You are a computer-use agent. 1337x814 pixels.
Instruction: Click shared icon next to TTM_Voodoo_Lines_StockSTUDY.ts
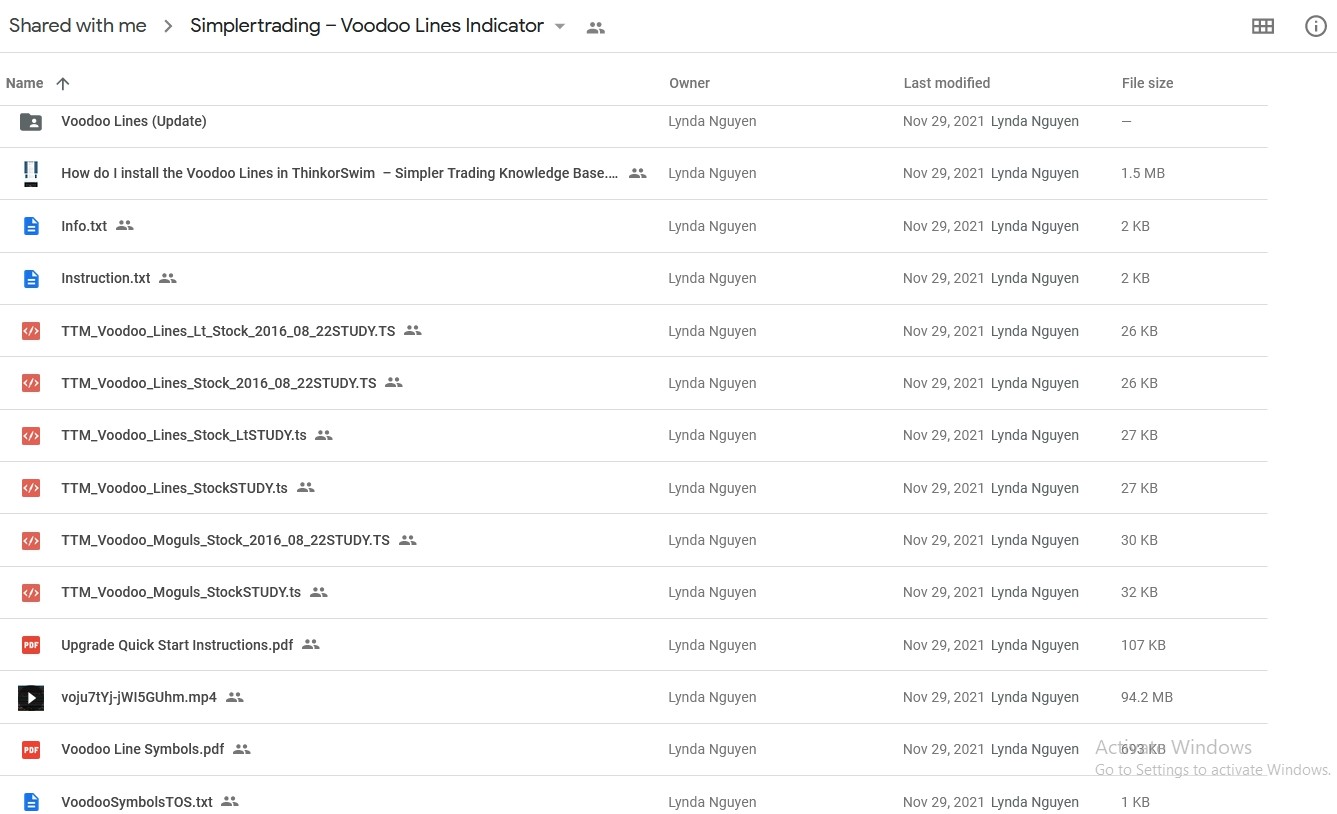coord(306,487)
